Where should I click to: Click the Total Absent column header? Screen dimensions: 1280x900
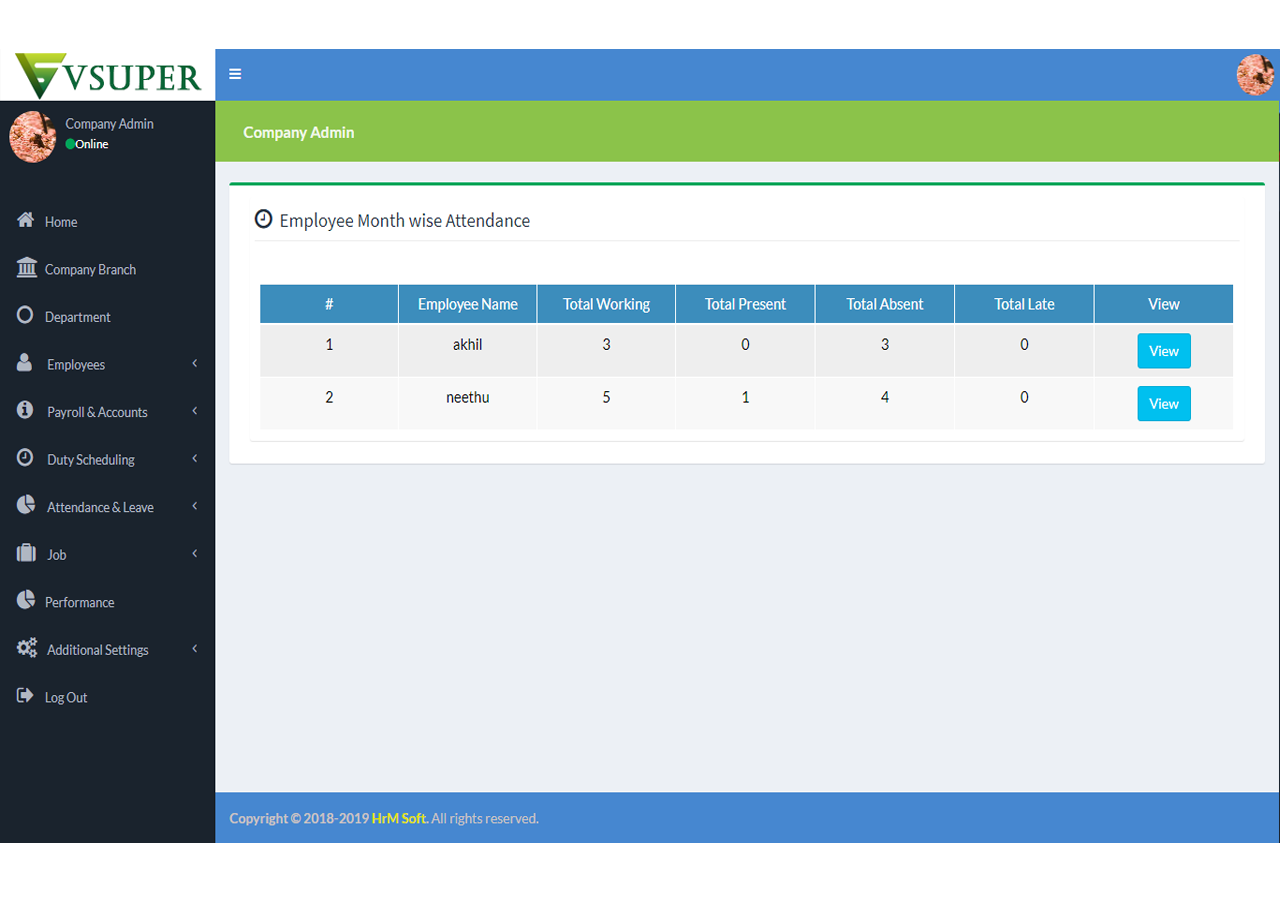pyautogui.click(x=885, y=304)
